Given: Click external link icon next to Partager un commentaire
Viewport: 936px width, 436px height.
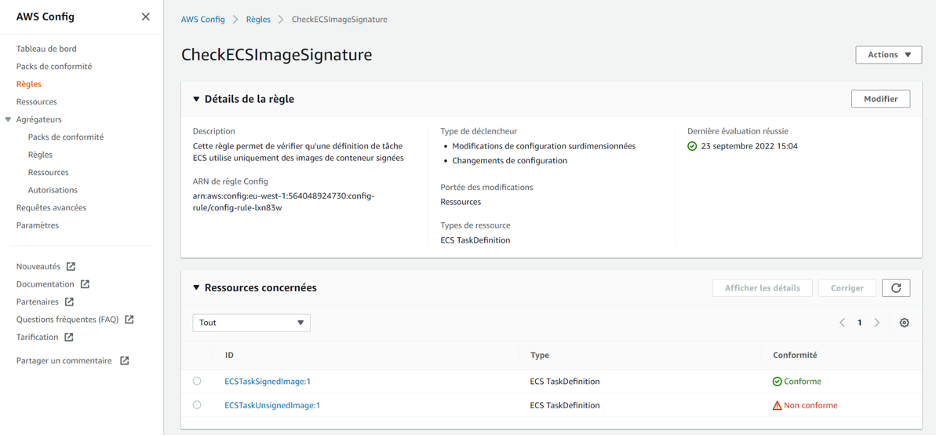Looking at the screenshot, I should [x=124, y=361].
